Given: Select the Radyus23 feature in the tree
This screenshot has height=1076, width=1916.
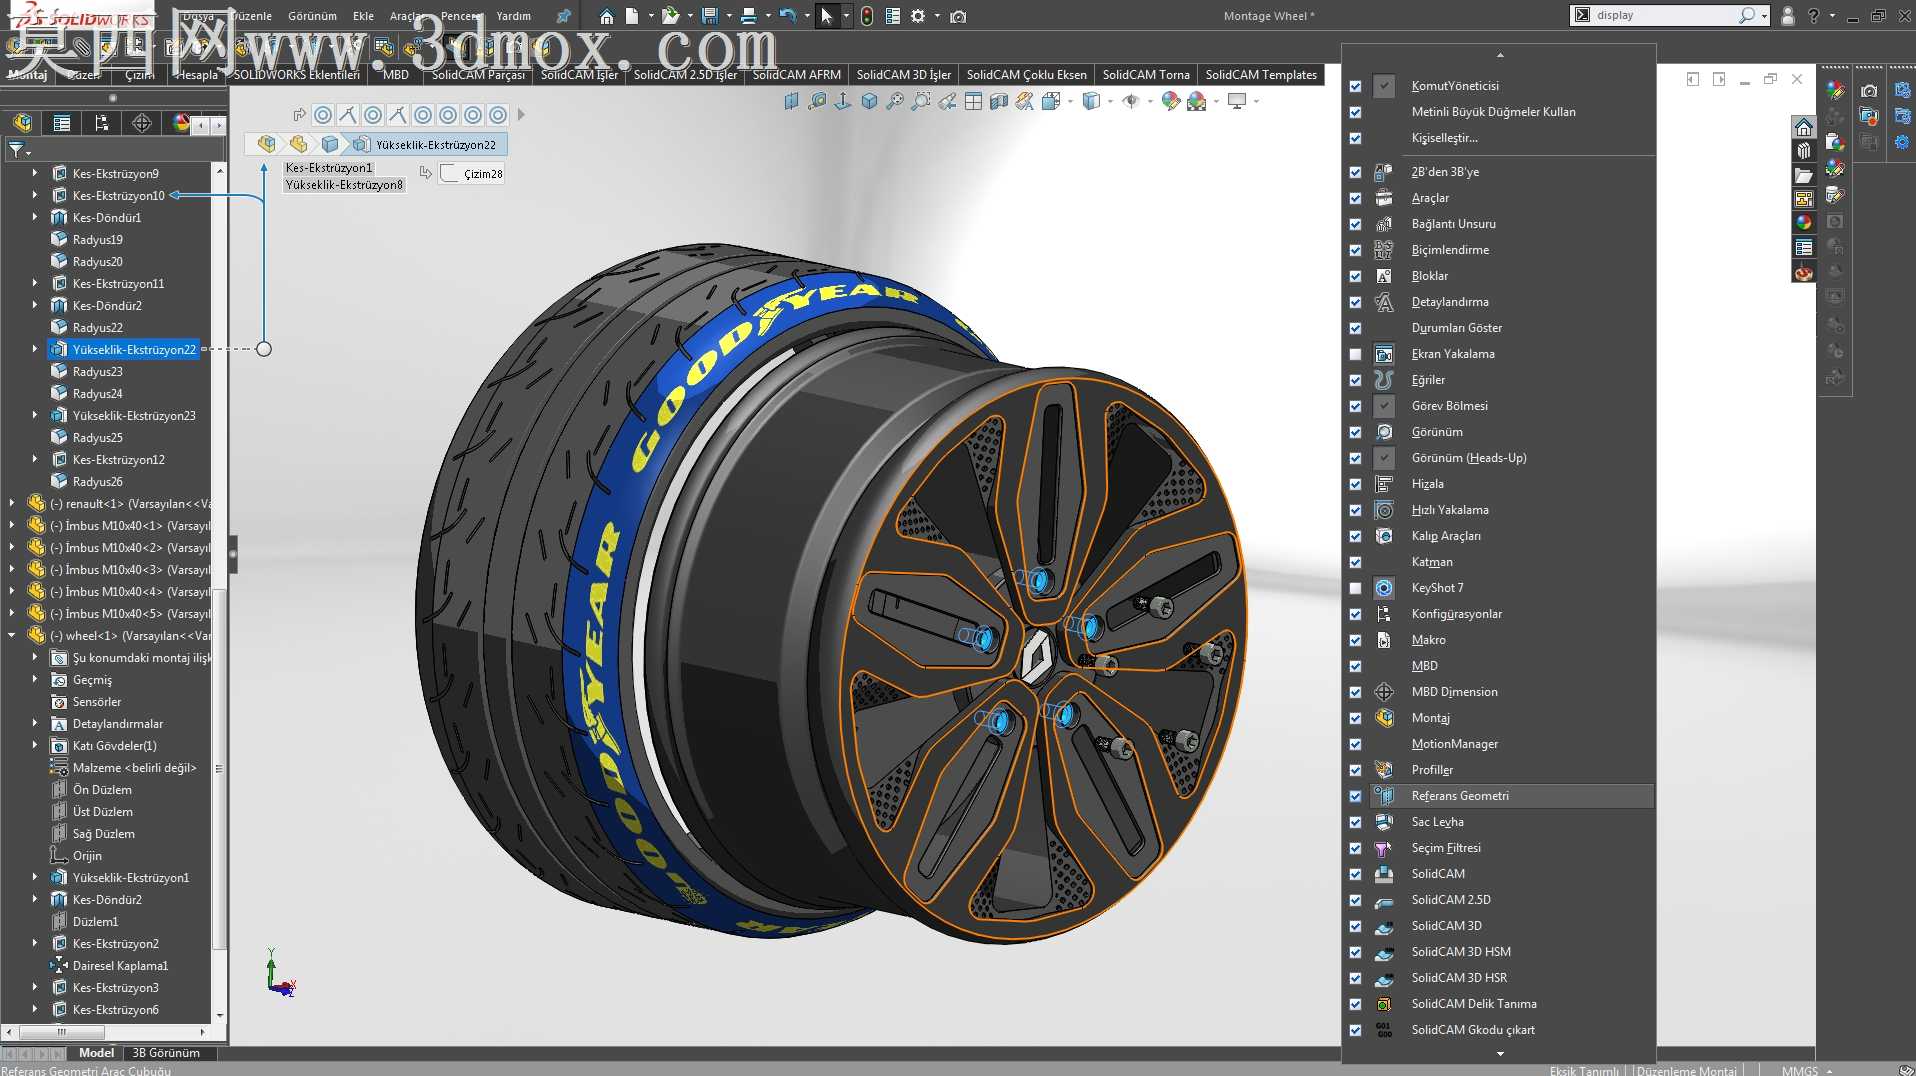Looking at the screenshot, I should click(97, 371).
